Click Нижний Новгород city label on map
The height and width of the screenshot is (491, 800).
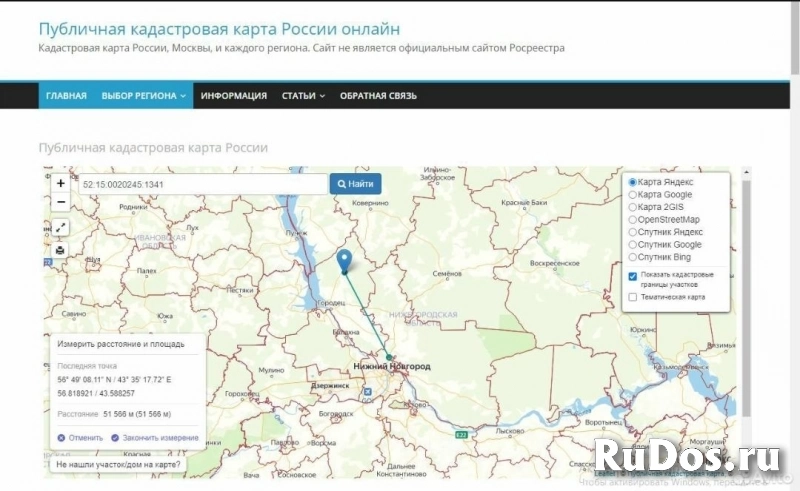[x=392, y=366]
